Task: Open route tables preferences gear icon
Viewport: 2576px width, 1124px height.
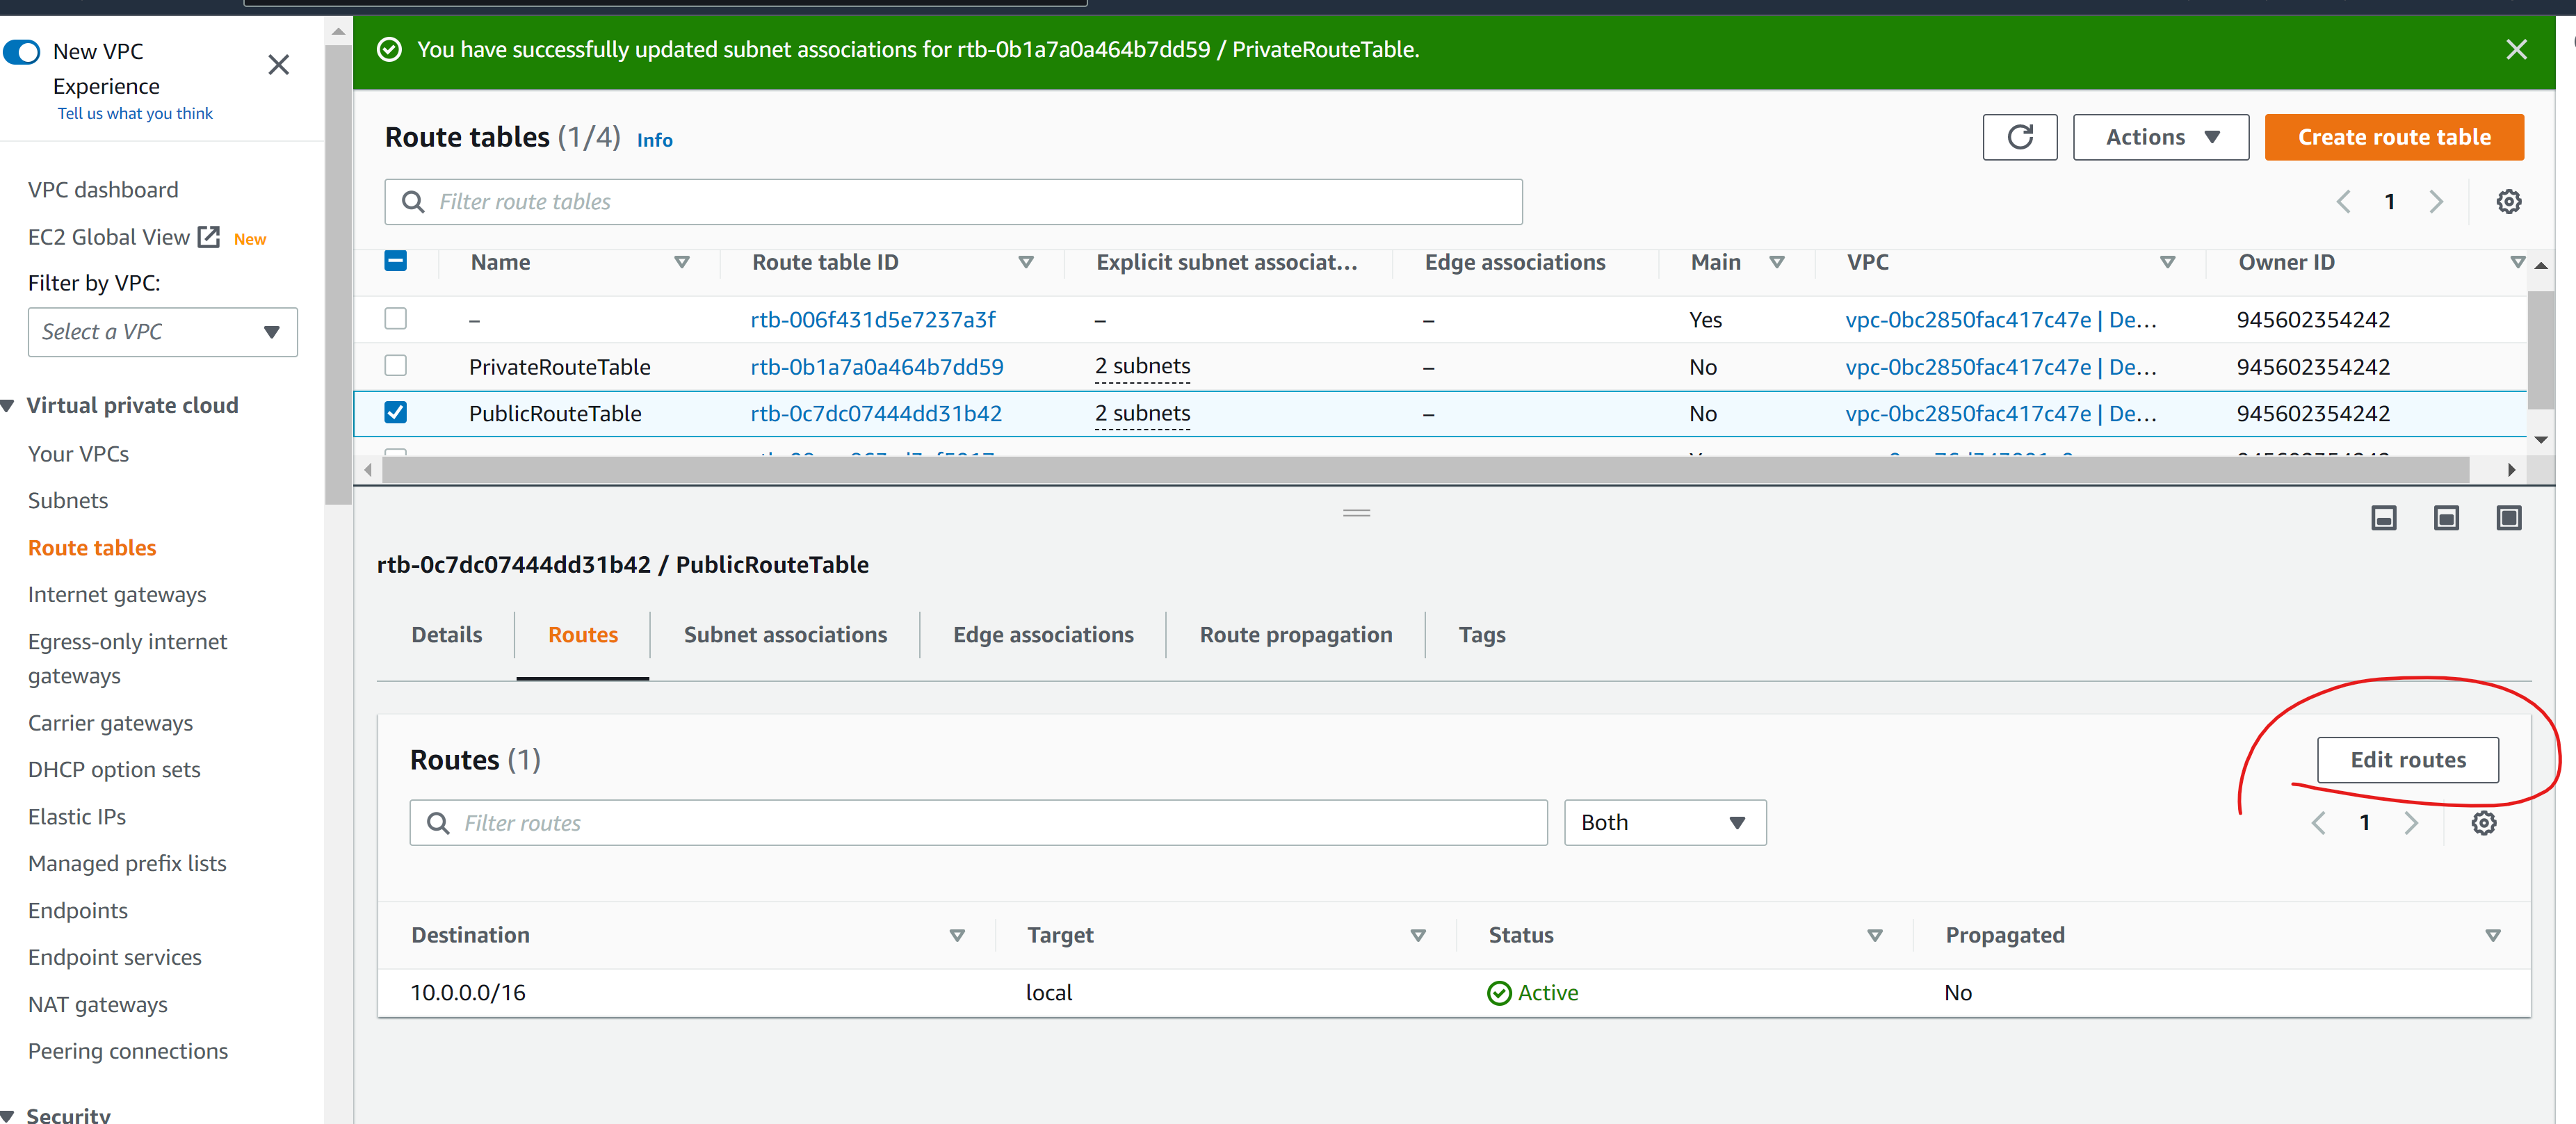Action: [x=2508, y=202]
